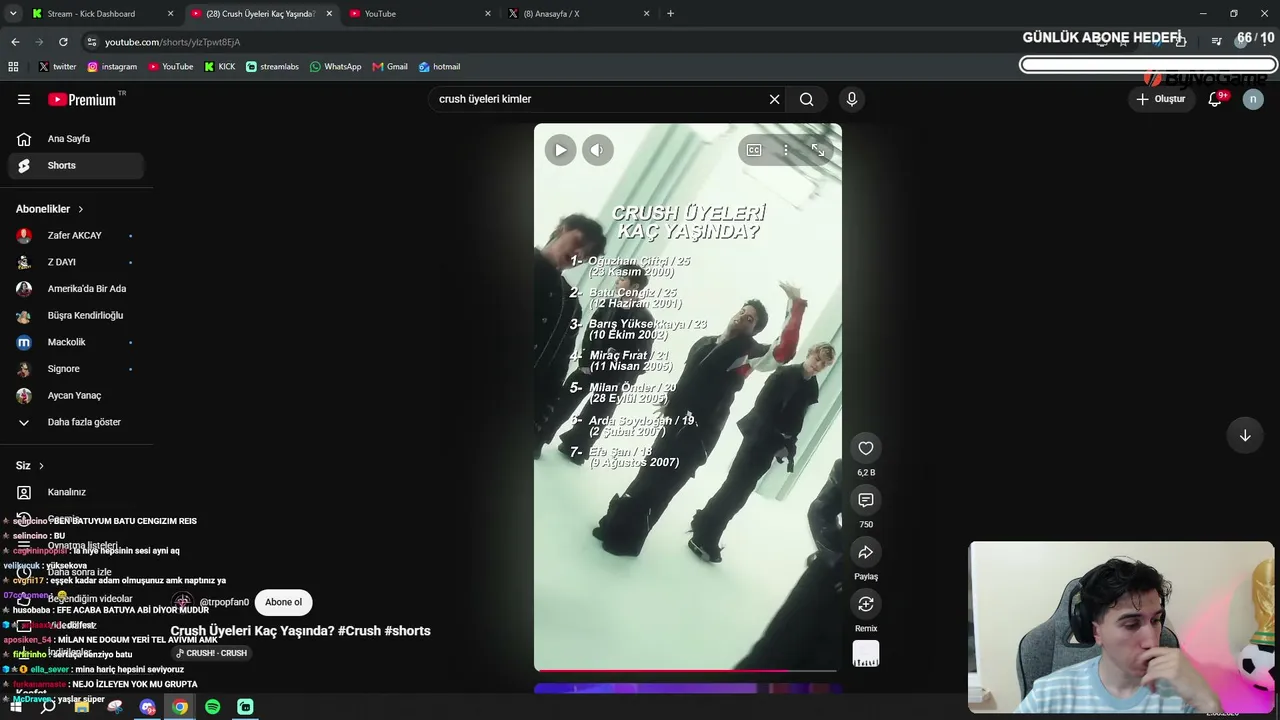The height and width of the screenshot is (720, 1280).
Task: Click the Abone ol subscribe button
Action: [283, 602]
